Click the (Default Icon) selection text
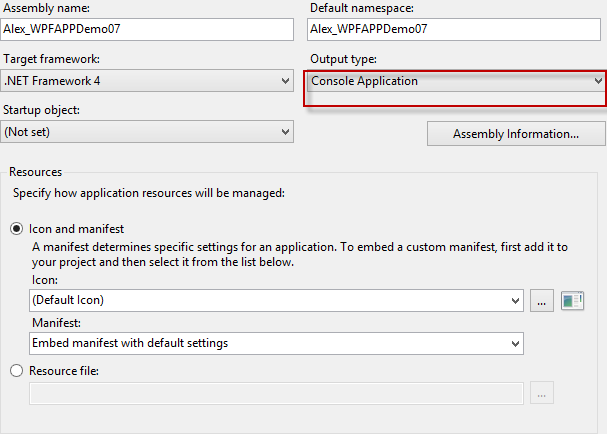The height and width of the screenshot is (434, 607). [x=68, y=300]
